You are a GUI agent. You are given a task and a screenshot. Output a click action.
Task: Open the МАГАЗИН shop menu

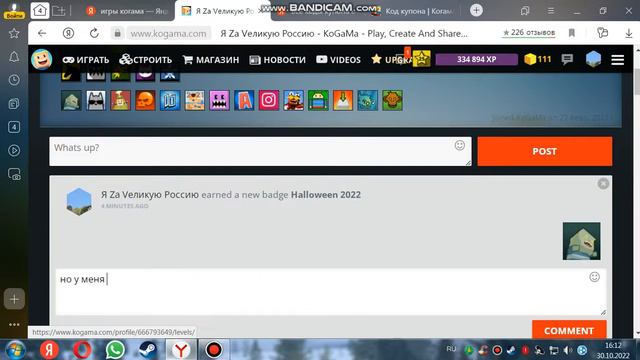[211, 60]
